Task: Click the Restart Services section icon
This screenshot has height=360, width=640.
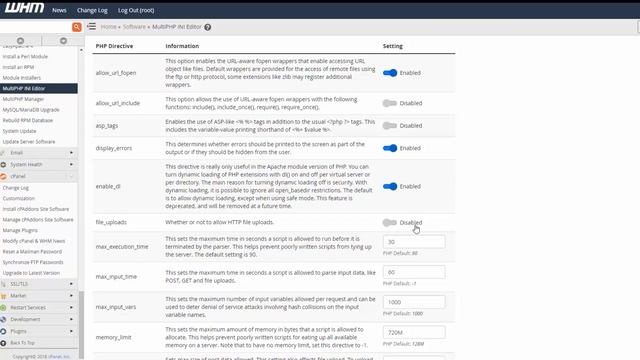Action: point(3,307)
